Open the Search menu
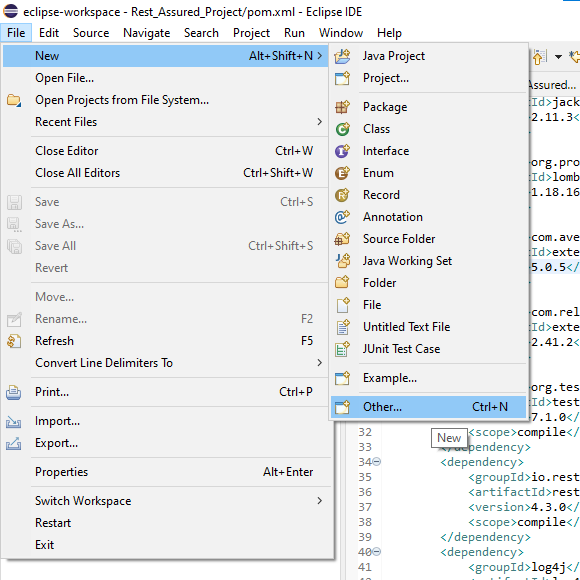Image resolution: width=580 pixels, height=580 pixels. (x=201, y=33)
